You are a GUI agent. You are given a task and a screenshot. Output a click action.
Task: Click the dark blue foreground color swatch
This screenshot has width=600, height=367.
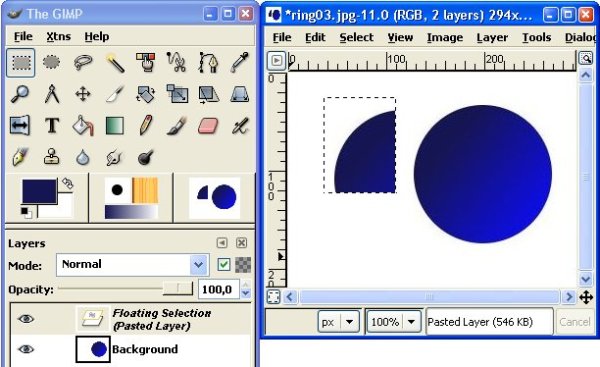pos(39,191)
